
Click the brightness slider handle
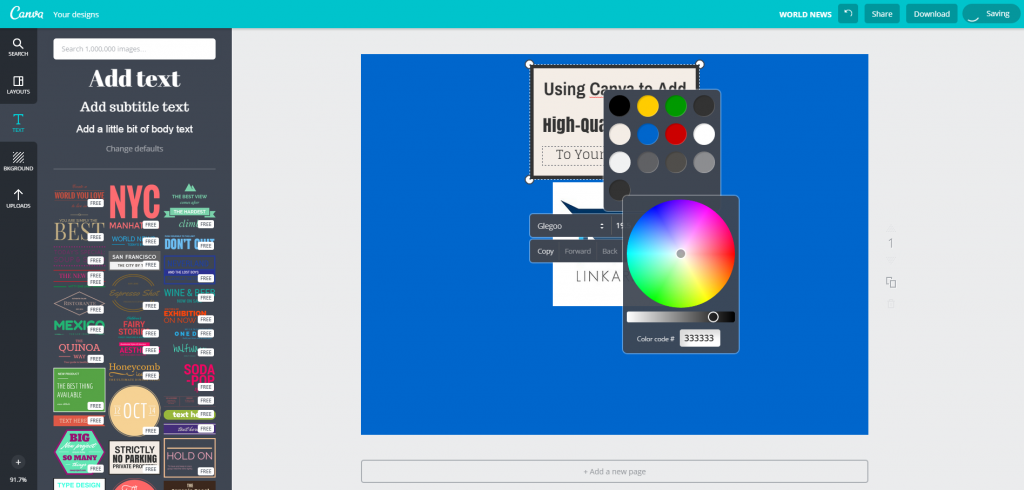[713, 317]
